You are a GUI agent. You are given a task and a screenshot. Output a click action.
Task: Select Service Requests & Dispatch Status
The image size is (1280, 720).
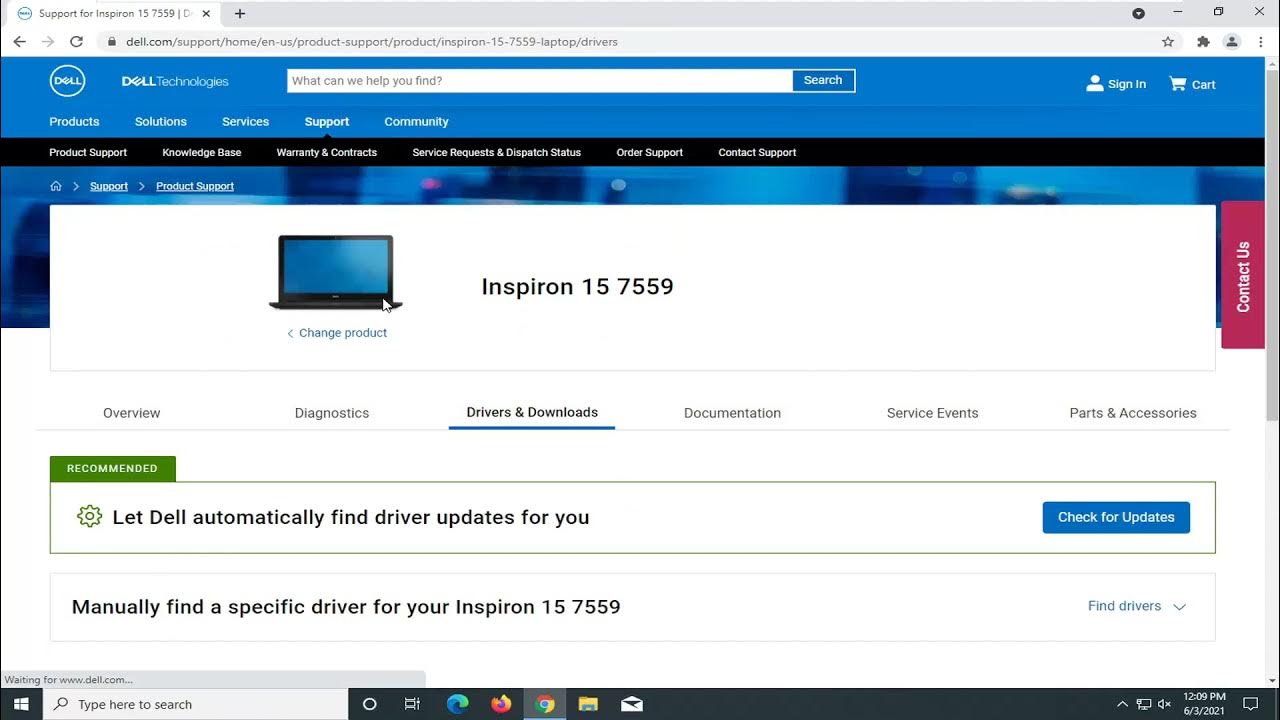coord(497,153)
